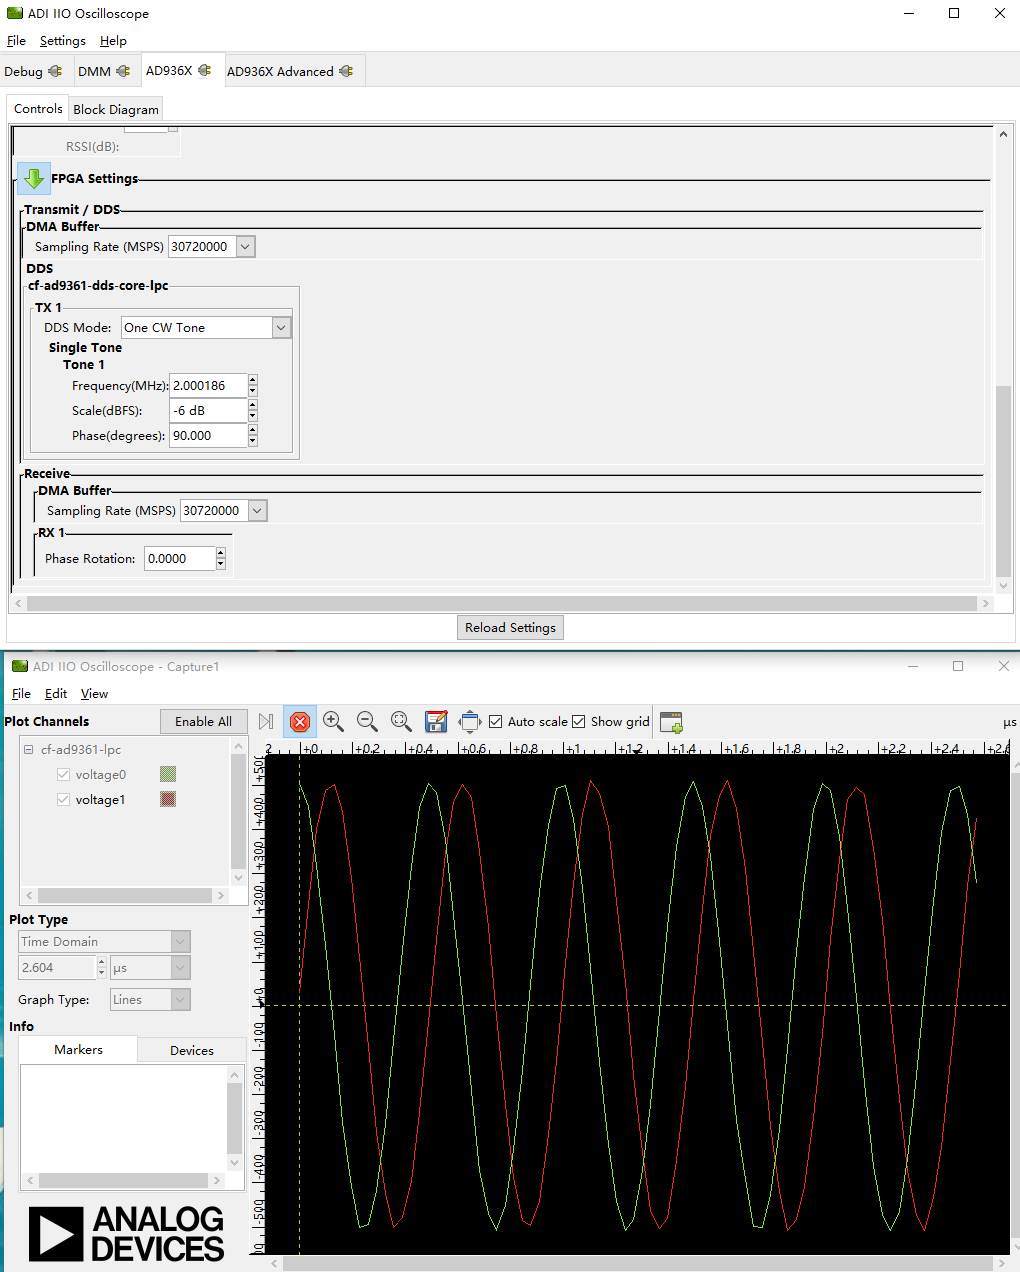The height and width of the screenshot is (1272, 1020).
Task: Switch to the Devices tab in Info
Action: pos(192,1051)
